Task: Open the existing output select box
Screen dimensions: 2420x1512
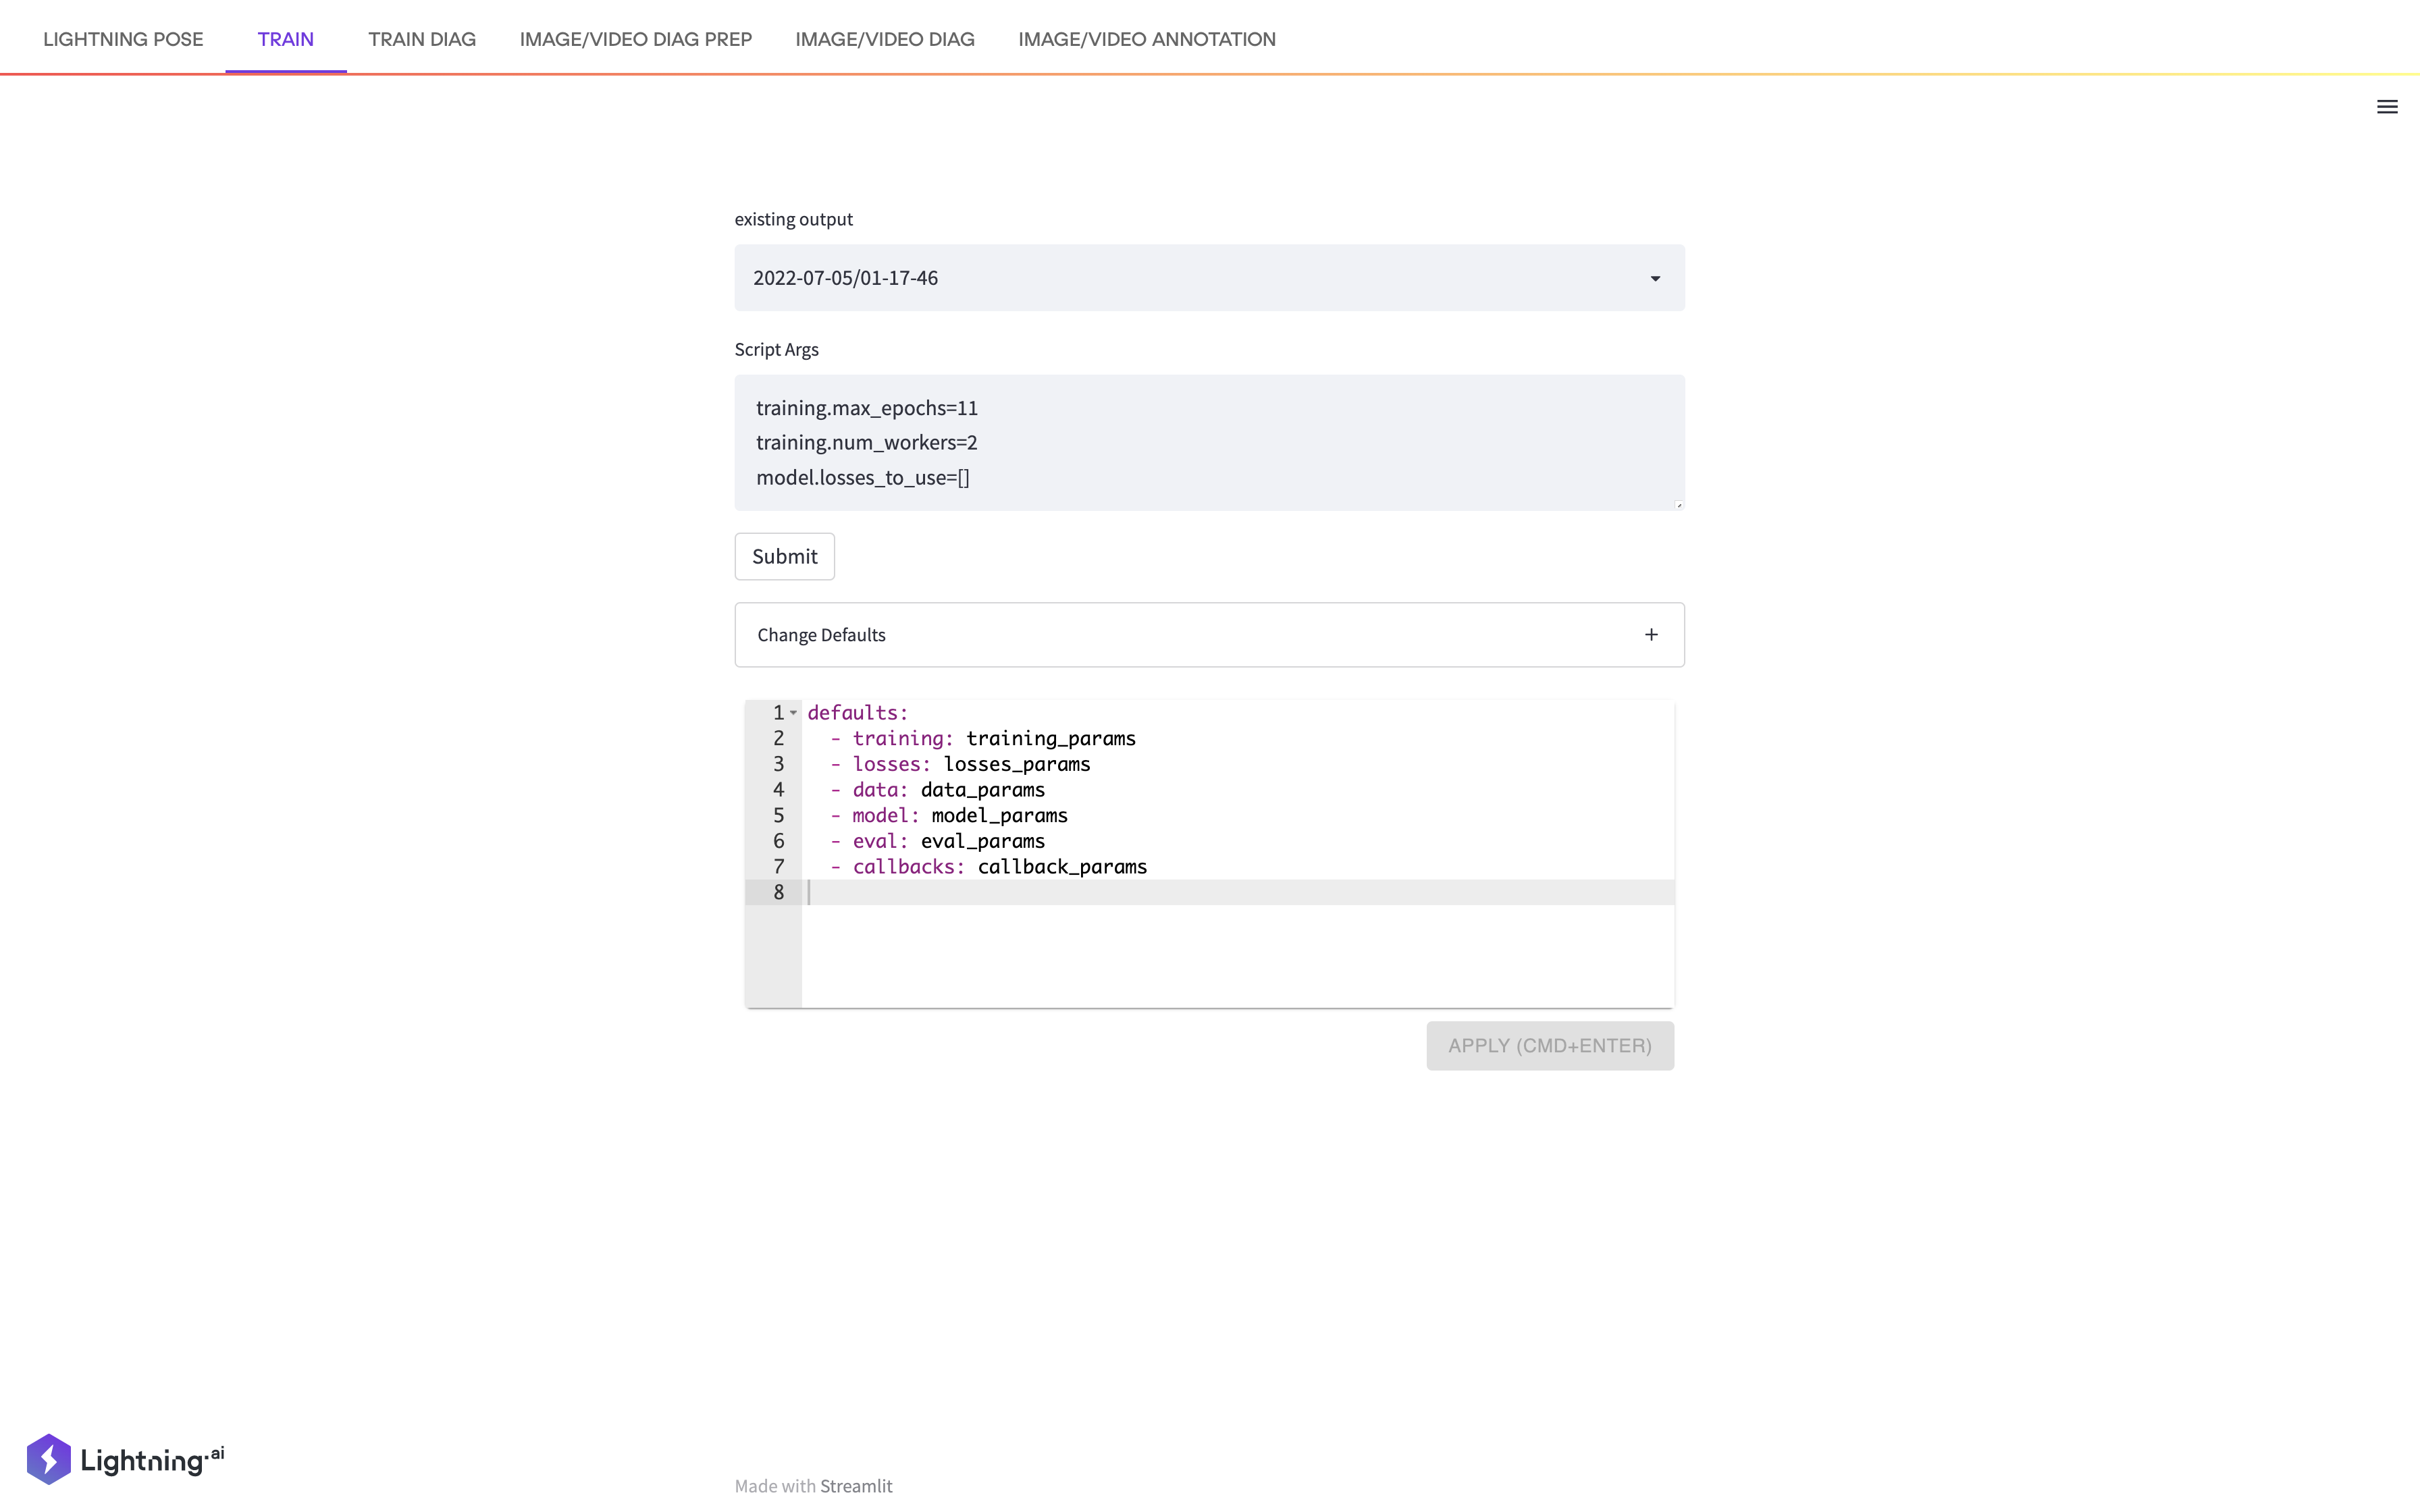Action: point(1190,278)
